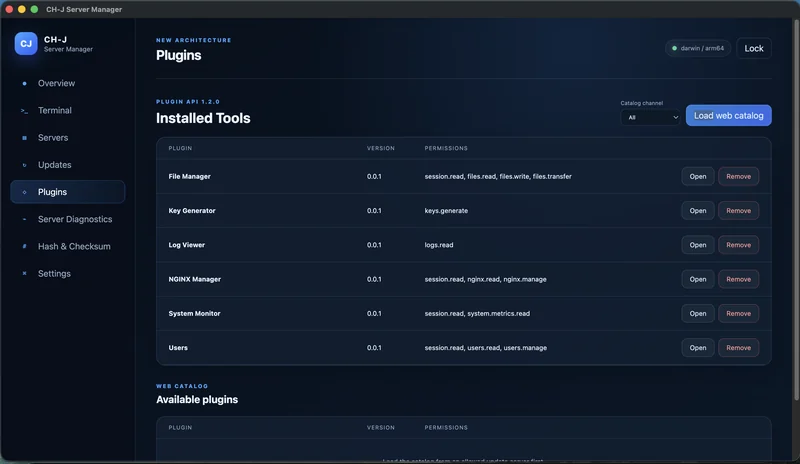Click the vertical scrollbar on right edge

click(x=796, y=209)
